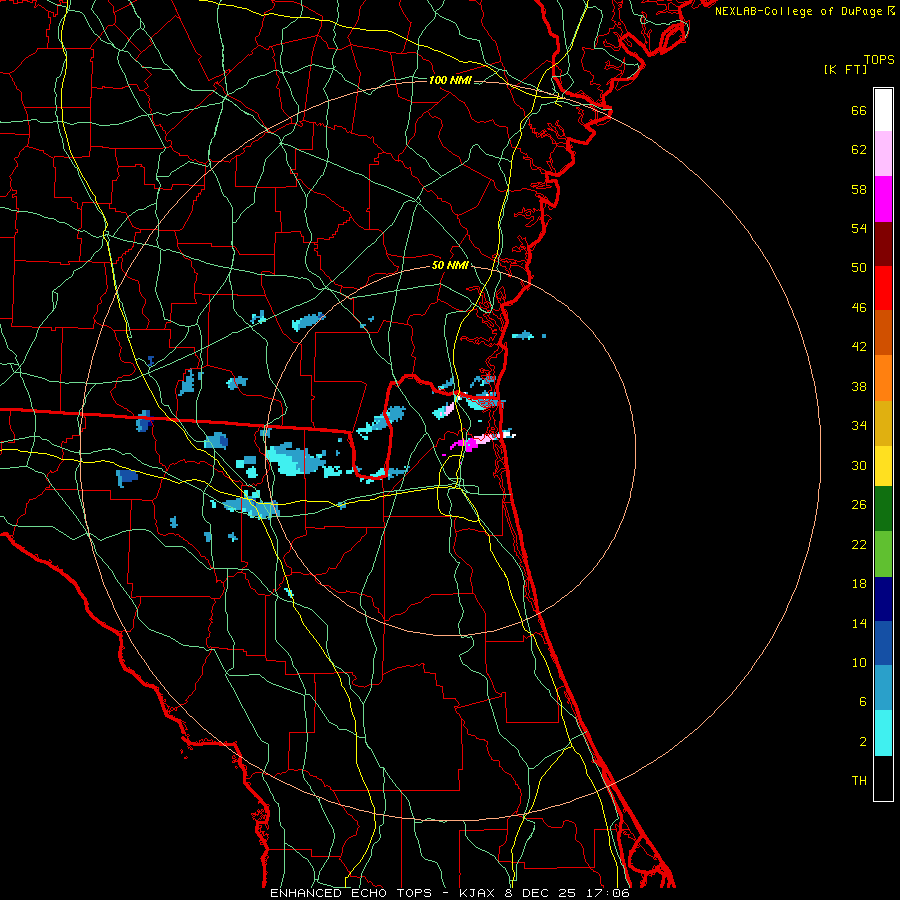Click the light pink swatch at 62
The image size is (900, 900).
883,154
